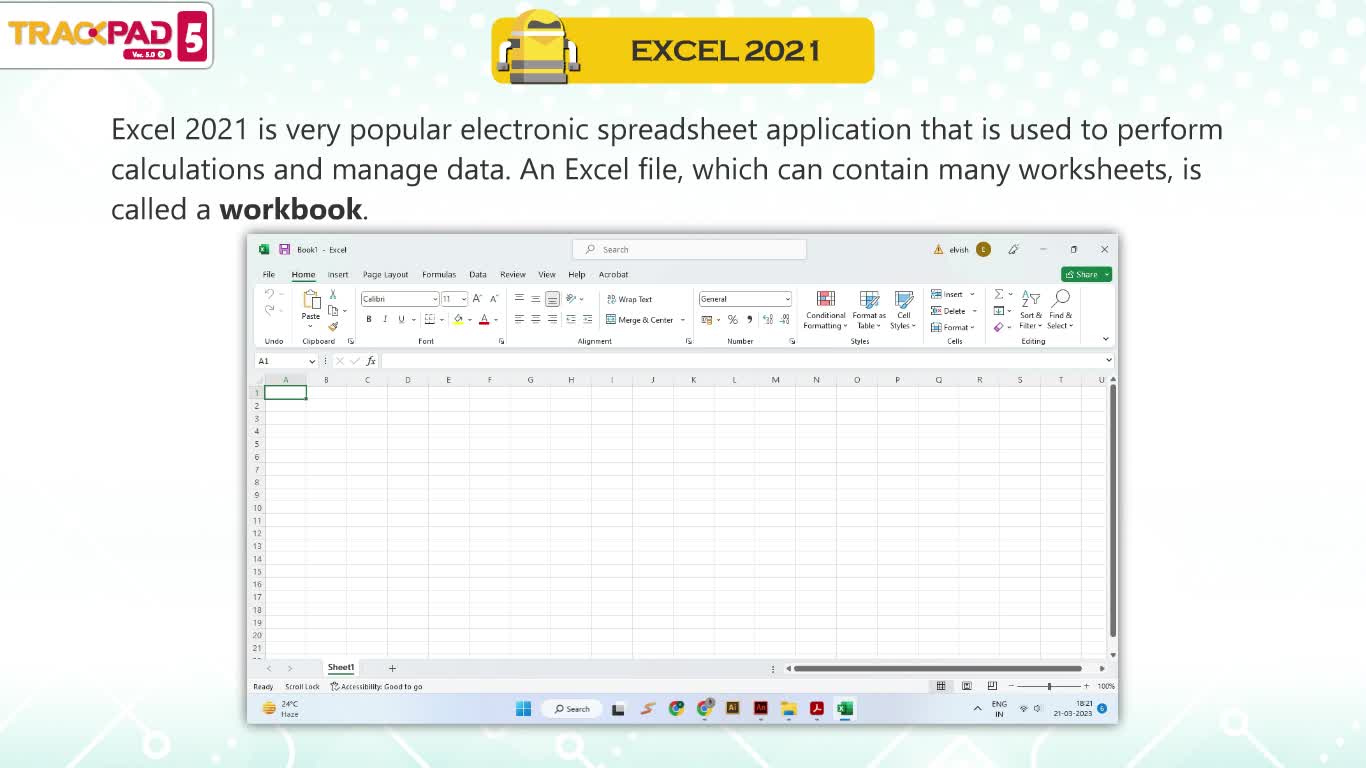Open the Excel icon in Windows taskbar
The image size is (1366, 768).
pyautogui.click(x=844, y=708)
